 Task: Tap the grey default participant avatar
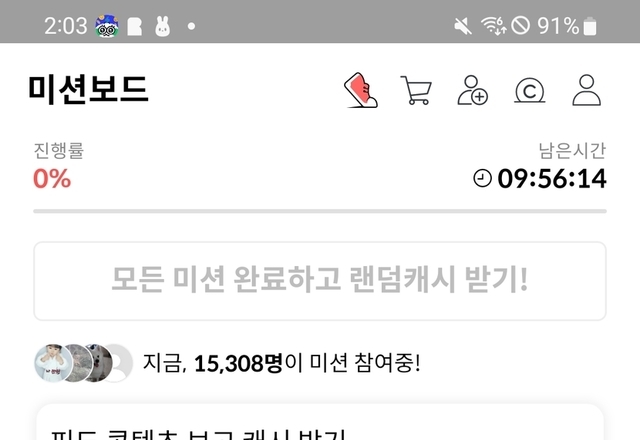click(117, 363)
